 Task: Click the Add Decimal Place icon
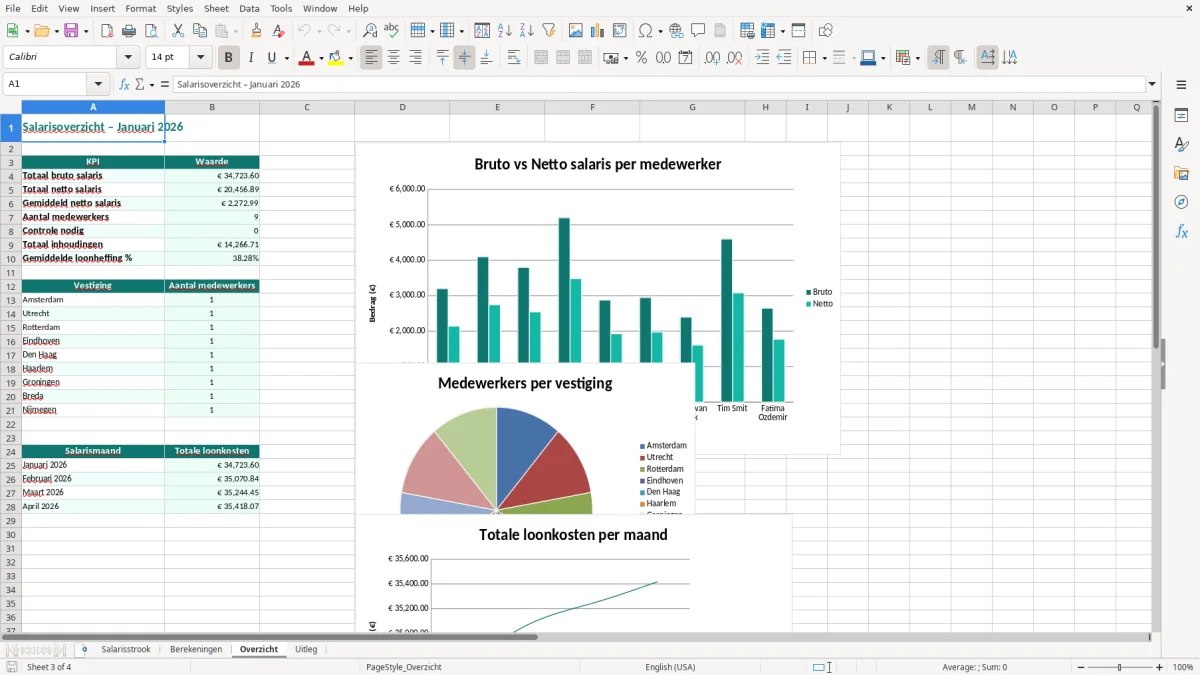click(x=712, y=58)
